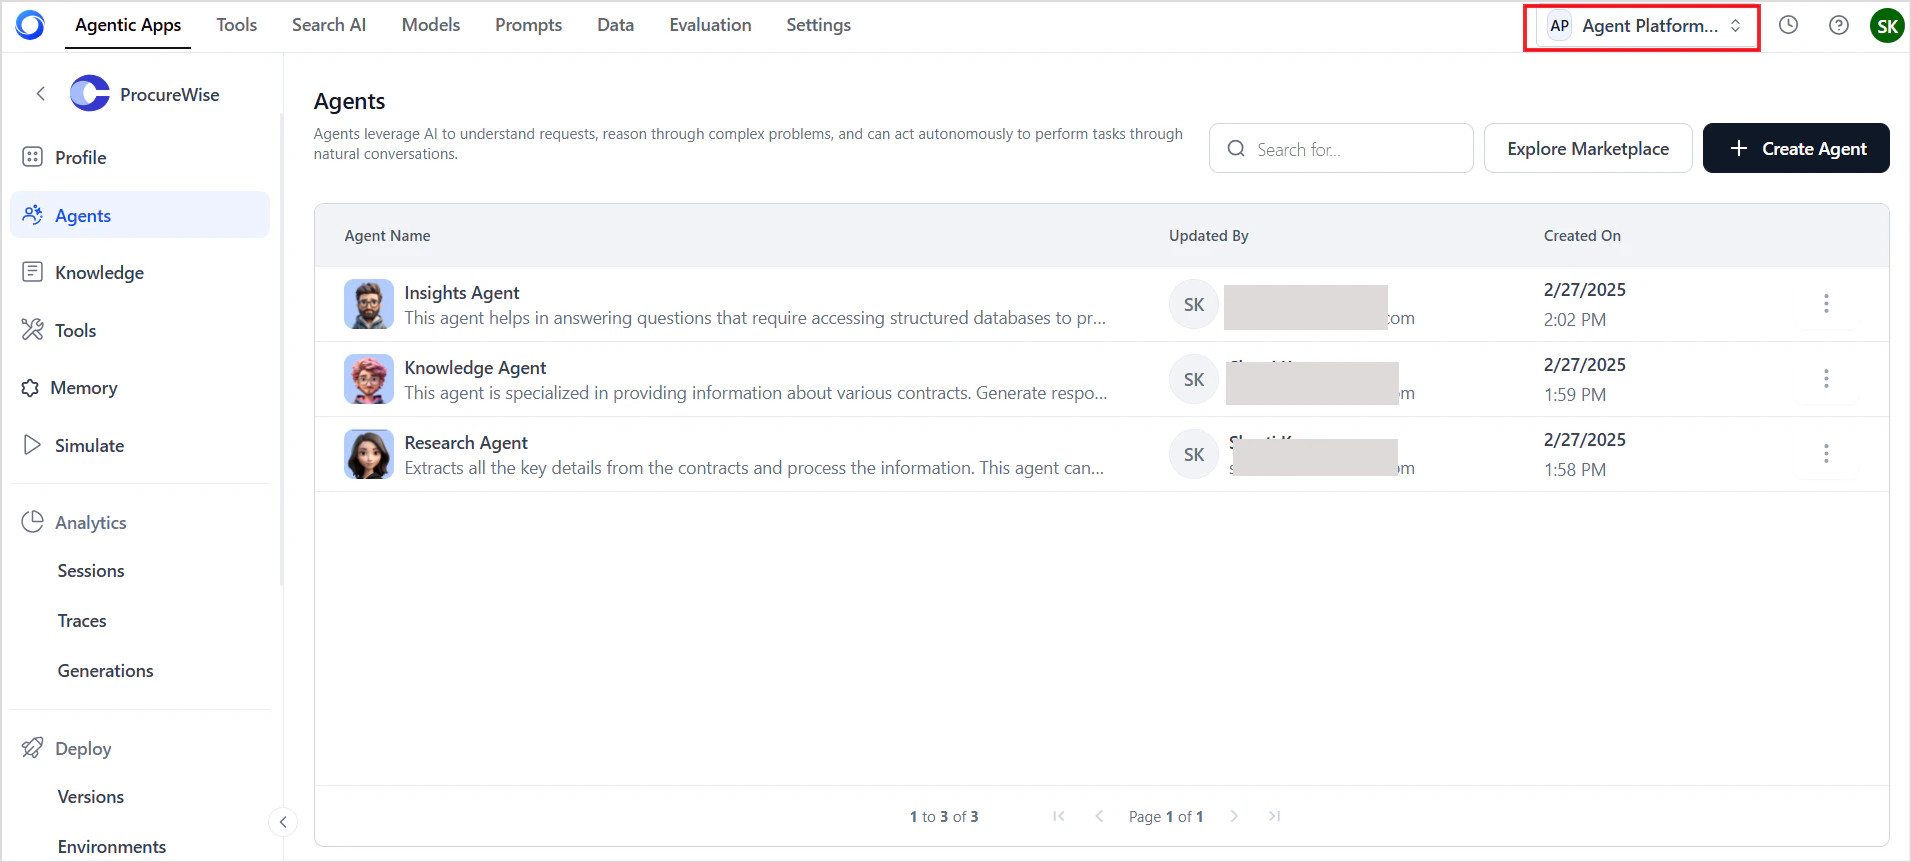Open Versions under Deploy
This screenshot has height=862, width=1911.
pos(91,796)
